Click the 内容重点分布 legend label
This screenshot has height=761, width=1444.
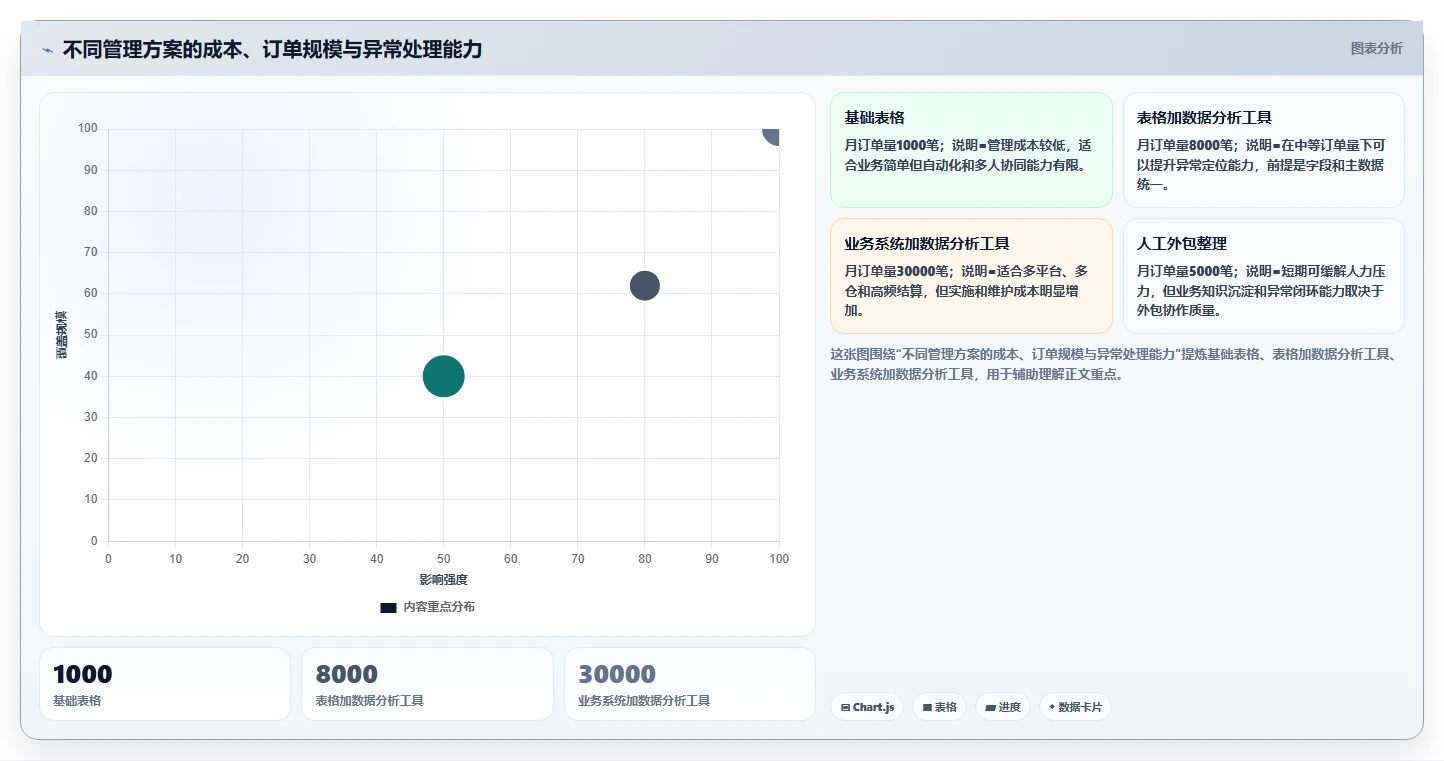click(439, 607)
